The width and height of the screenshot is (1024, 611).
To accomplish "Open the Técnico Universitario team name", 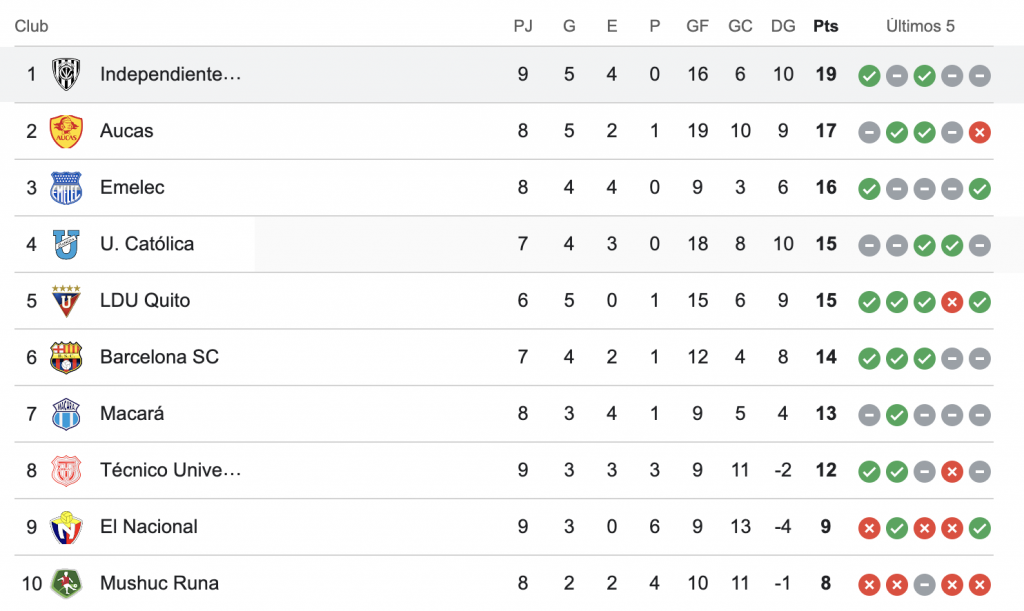I will [170, 470].
